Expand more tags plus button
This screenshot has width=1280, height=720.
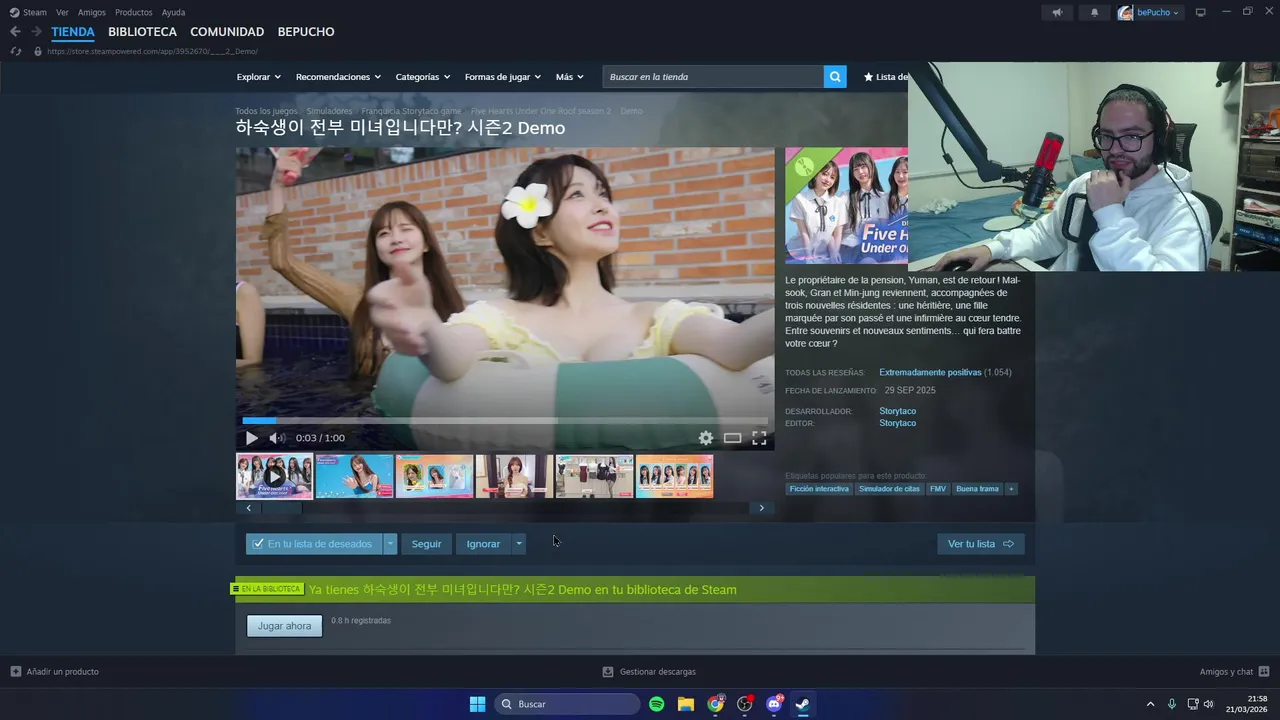[1011, 489]
